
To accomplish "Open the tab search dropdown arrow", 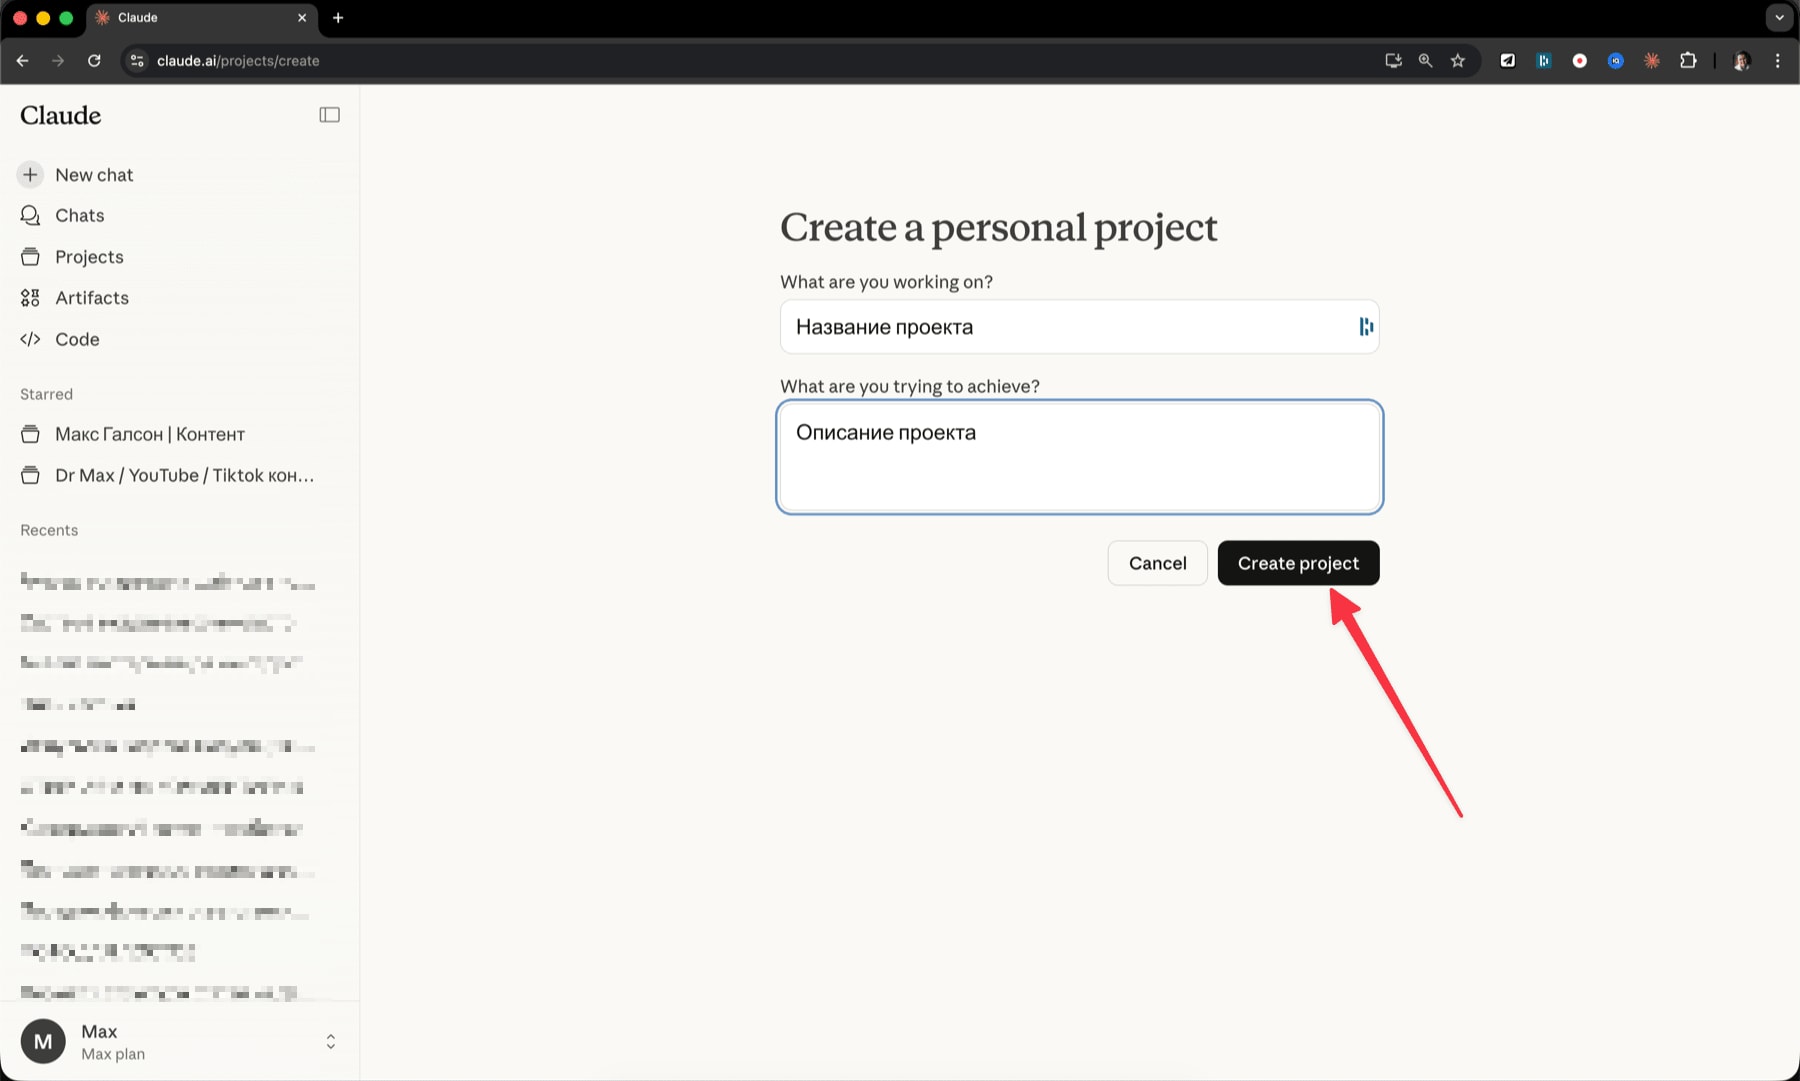I will [1779, 18].
